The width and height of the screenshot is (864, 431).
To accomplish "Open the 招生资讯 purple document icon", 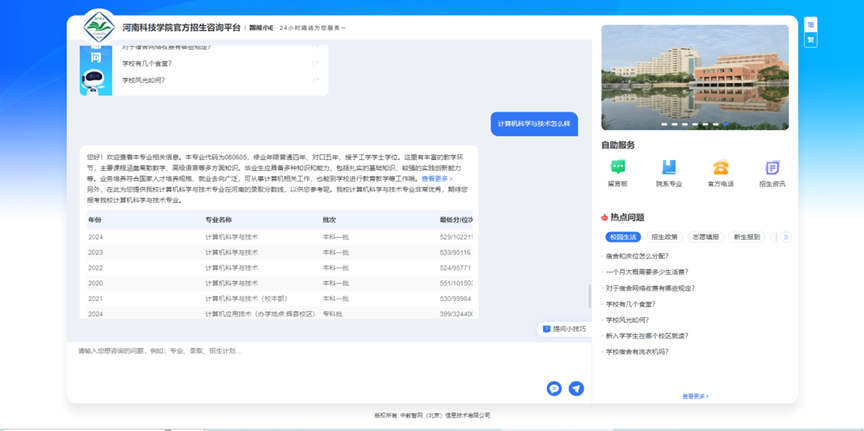I will [x=772, y=168].
